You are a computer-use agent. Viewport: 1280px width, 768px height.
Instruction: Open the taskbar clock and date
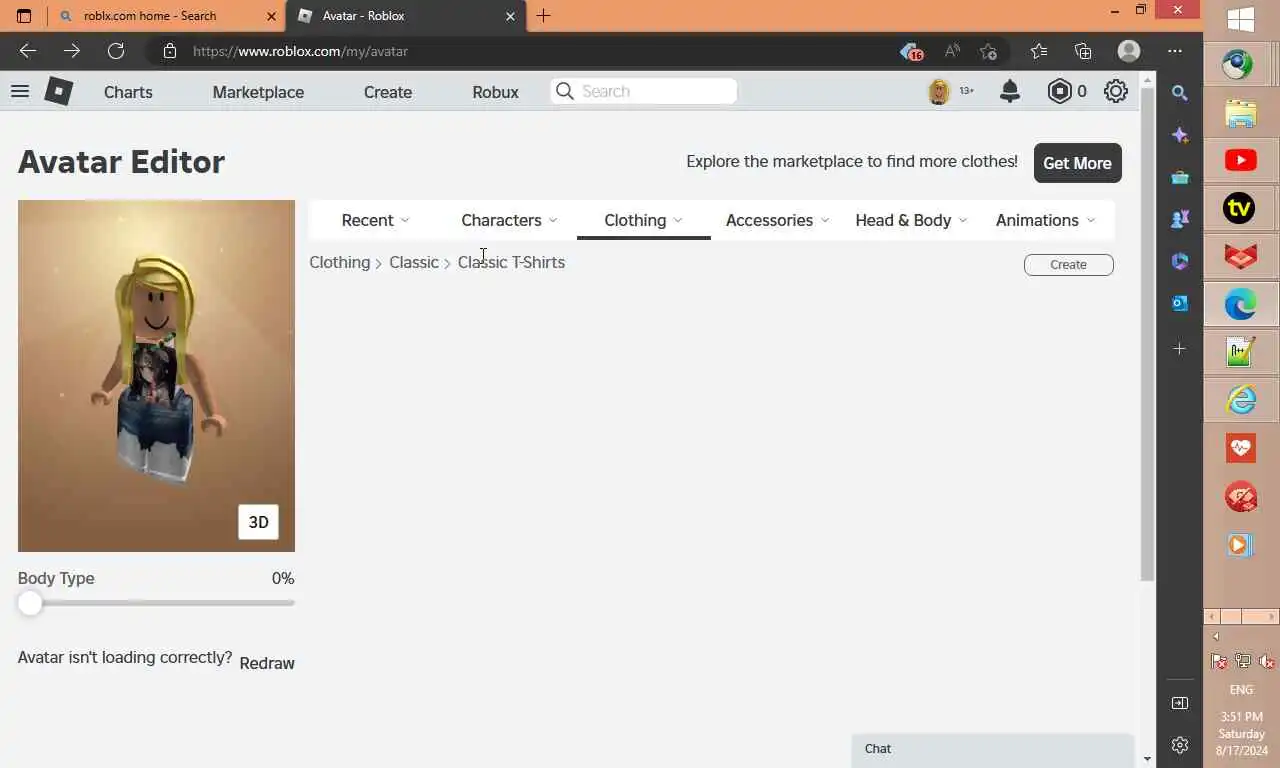[1242, 733]
